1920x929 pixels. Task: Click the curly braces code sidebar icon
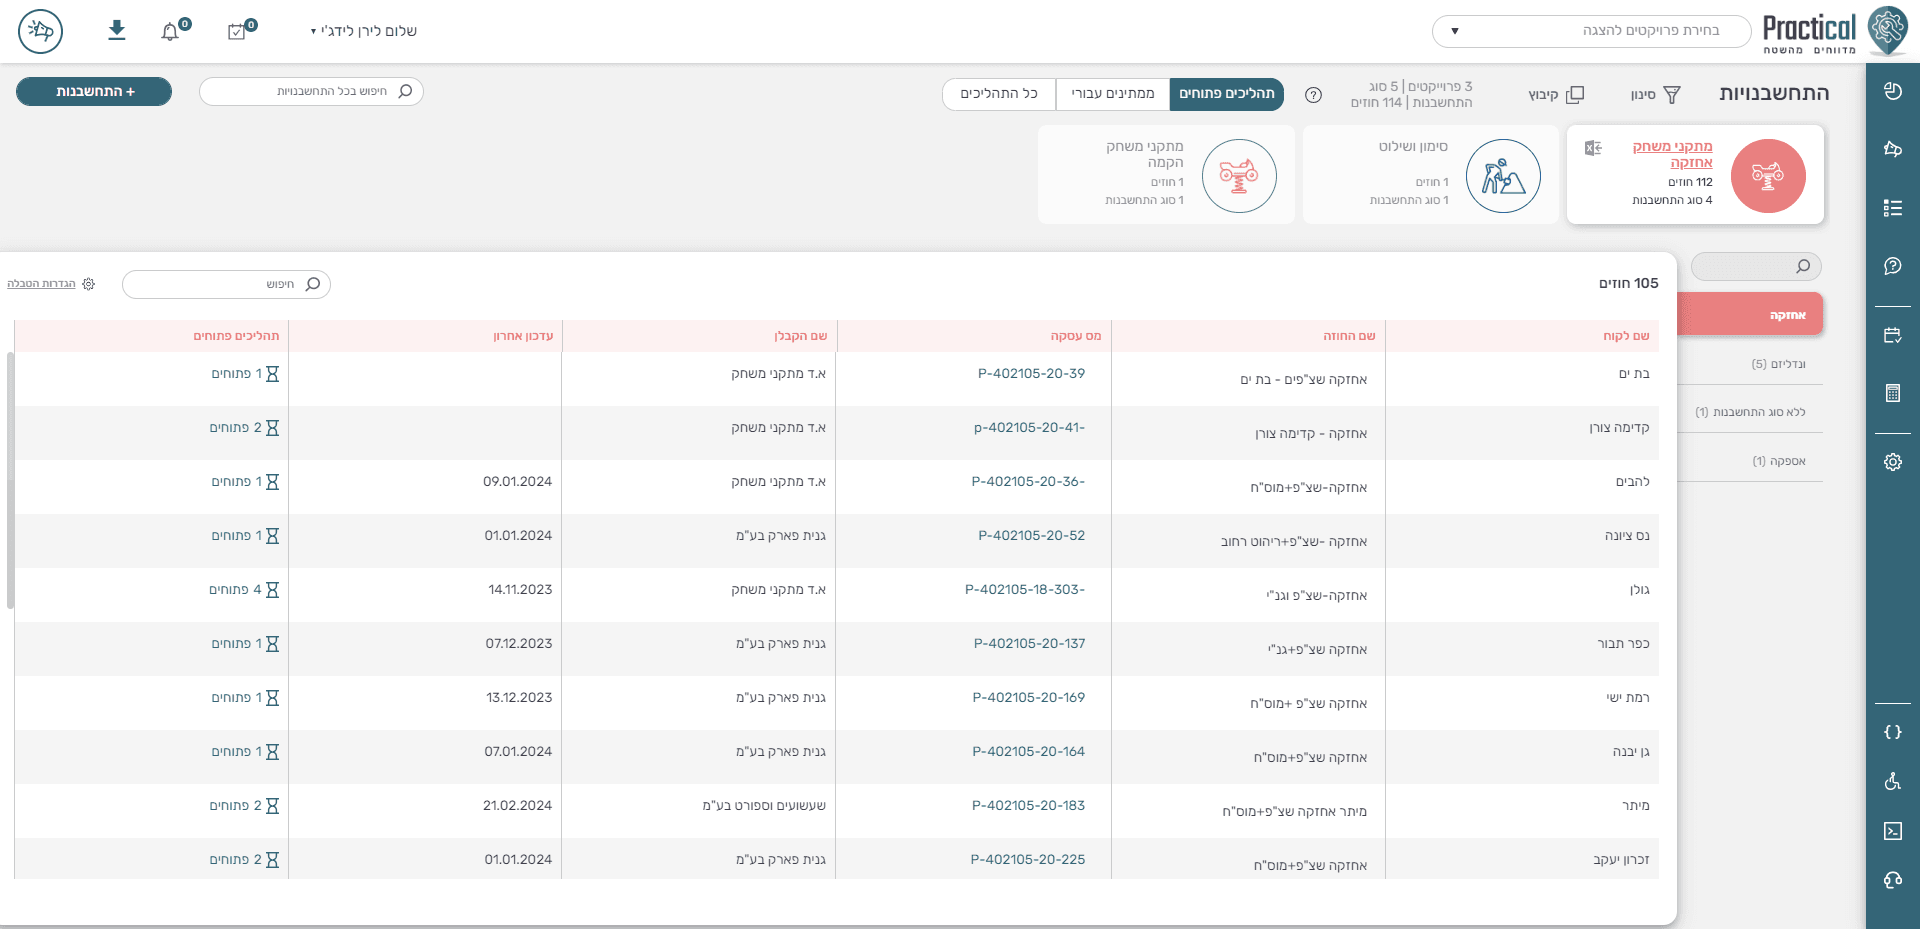coord(1893,732)
